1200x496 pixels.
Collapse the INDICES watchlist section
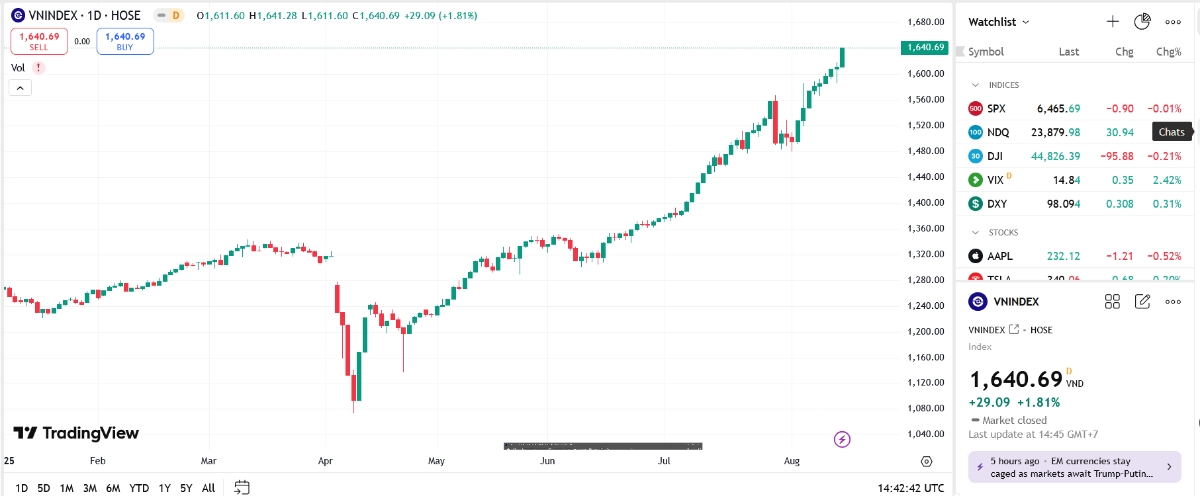pyautogui.click(x=976, y=85)
